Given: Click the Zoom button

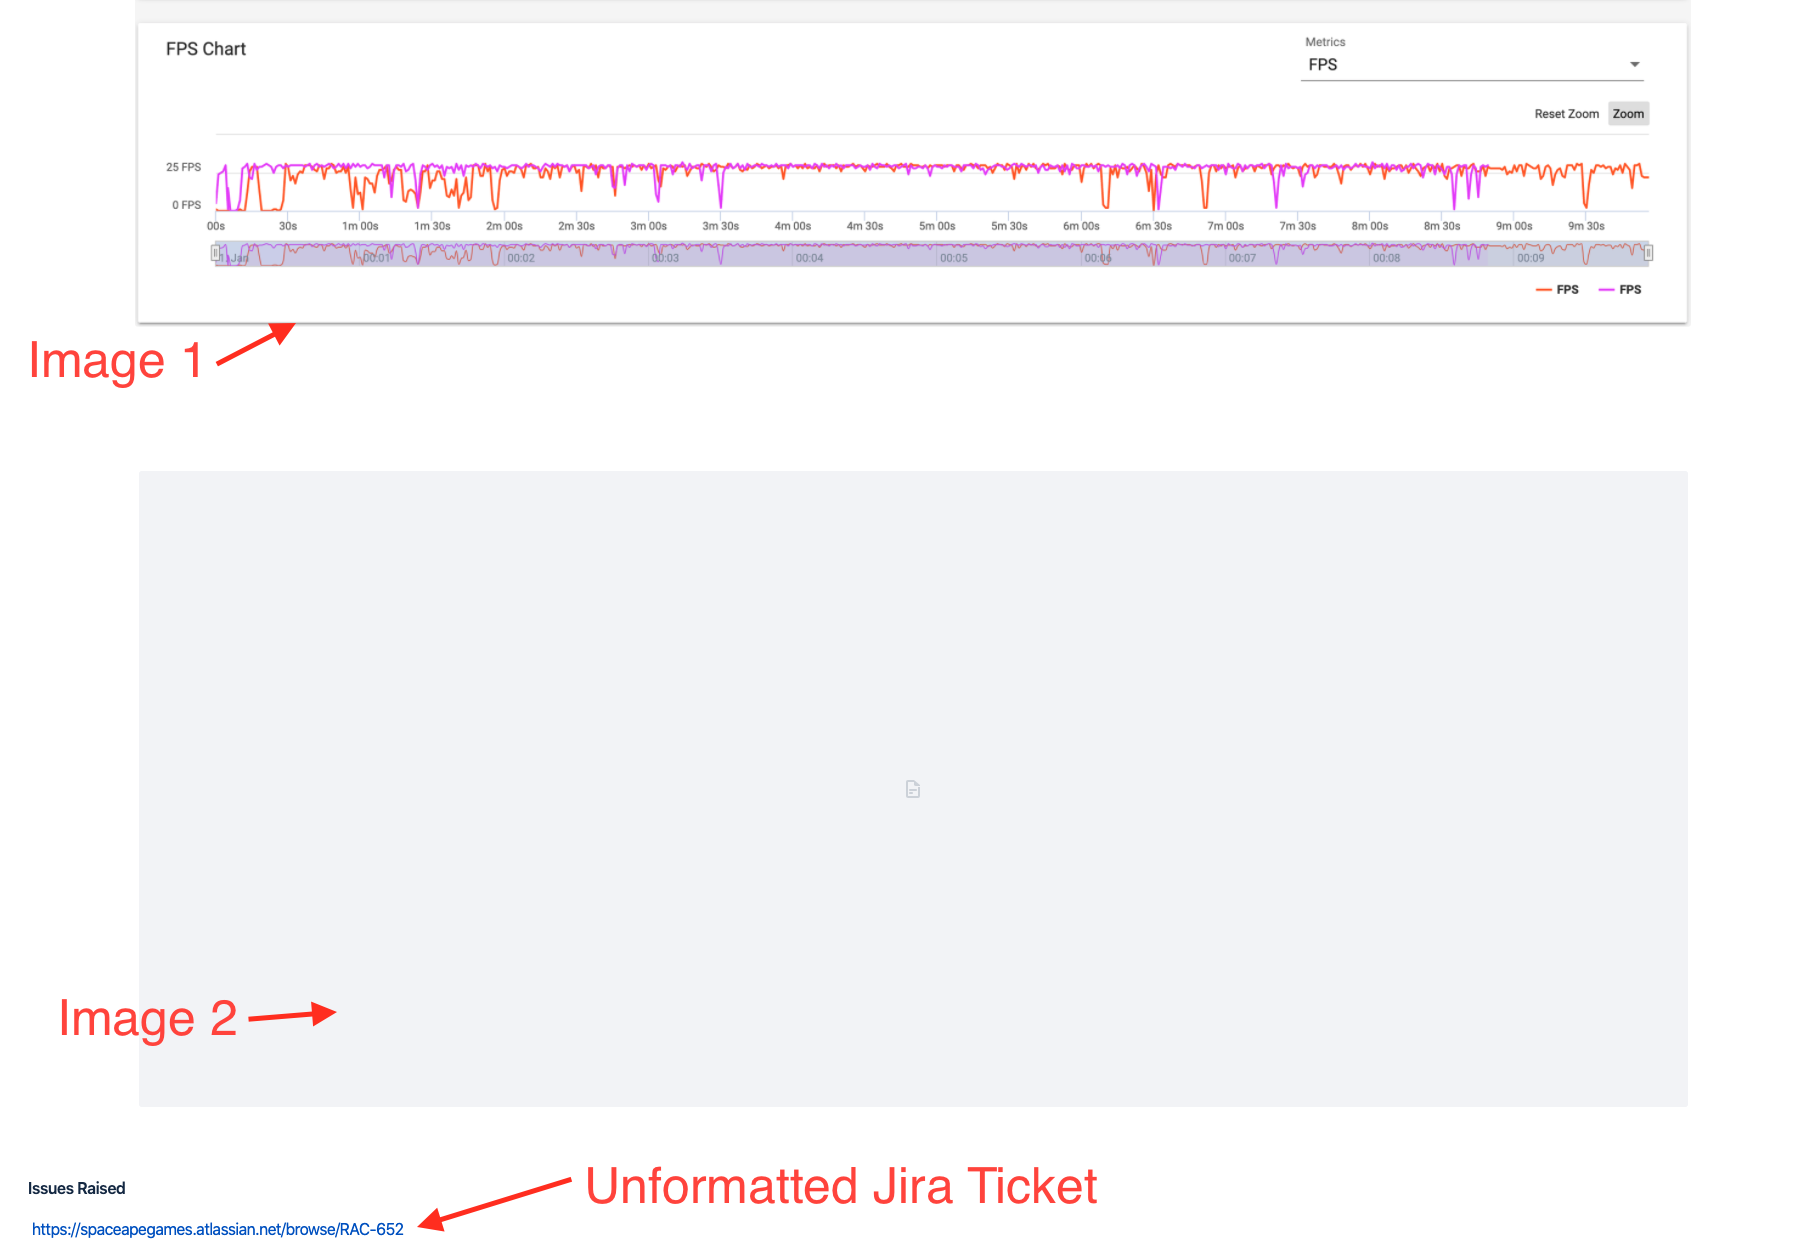Looking at the screenshot, I should coord(1628,114).
